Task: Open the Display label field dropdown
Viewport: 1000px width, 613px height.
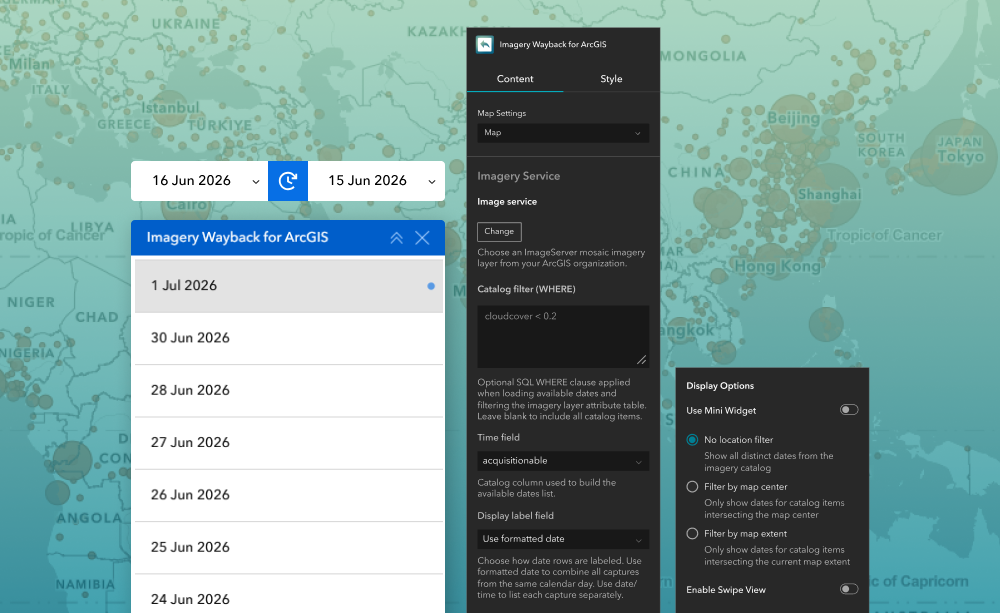Action: [x=563, y=539]
